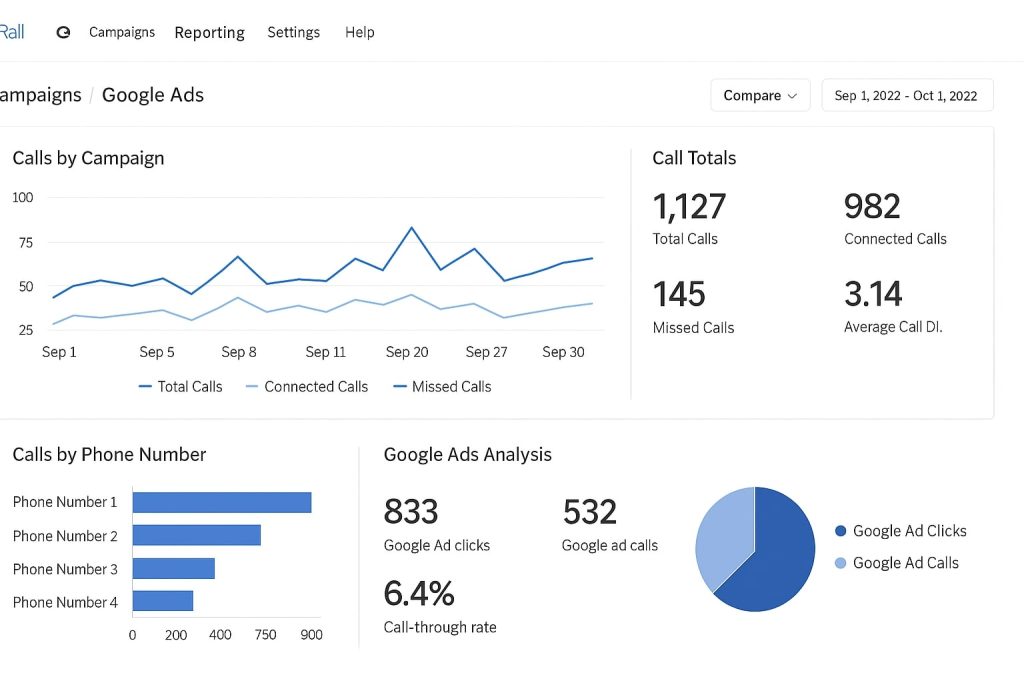Open the Help menu
Viewport: 1024px width, 683px height.
359,32
